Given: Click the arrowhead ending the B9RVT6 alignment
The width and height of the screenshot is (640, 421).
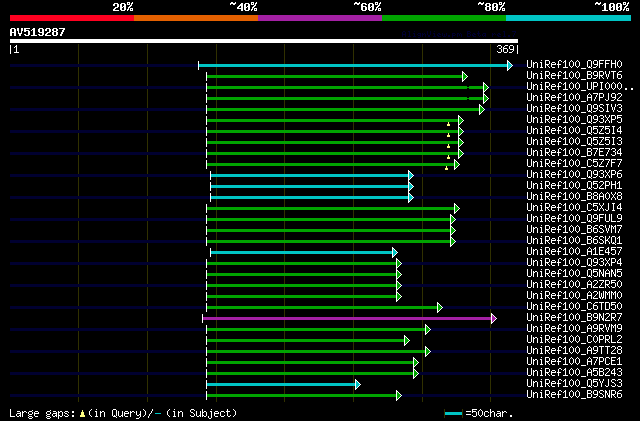Looking at the screenshot, I should click(x=465, y=76).
